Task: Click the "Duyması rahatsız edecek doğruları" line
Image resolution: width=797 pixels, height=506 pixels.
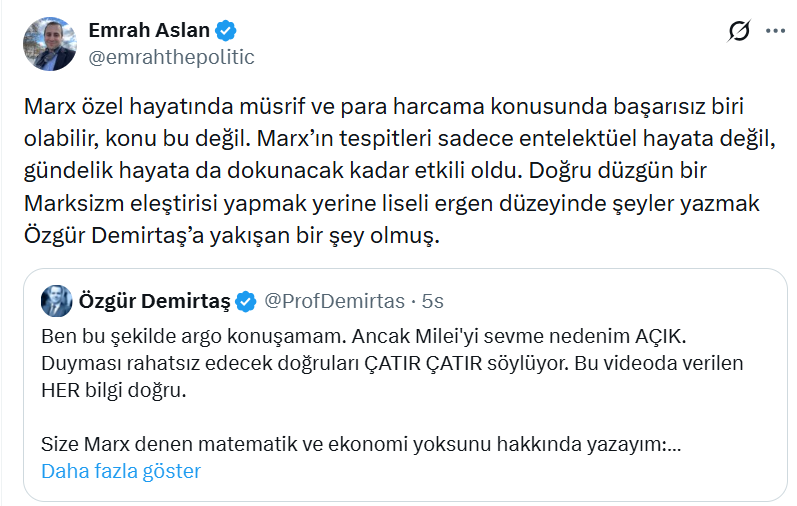Action: coord(392,361)
